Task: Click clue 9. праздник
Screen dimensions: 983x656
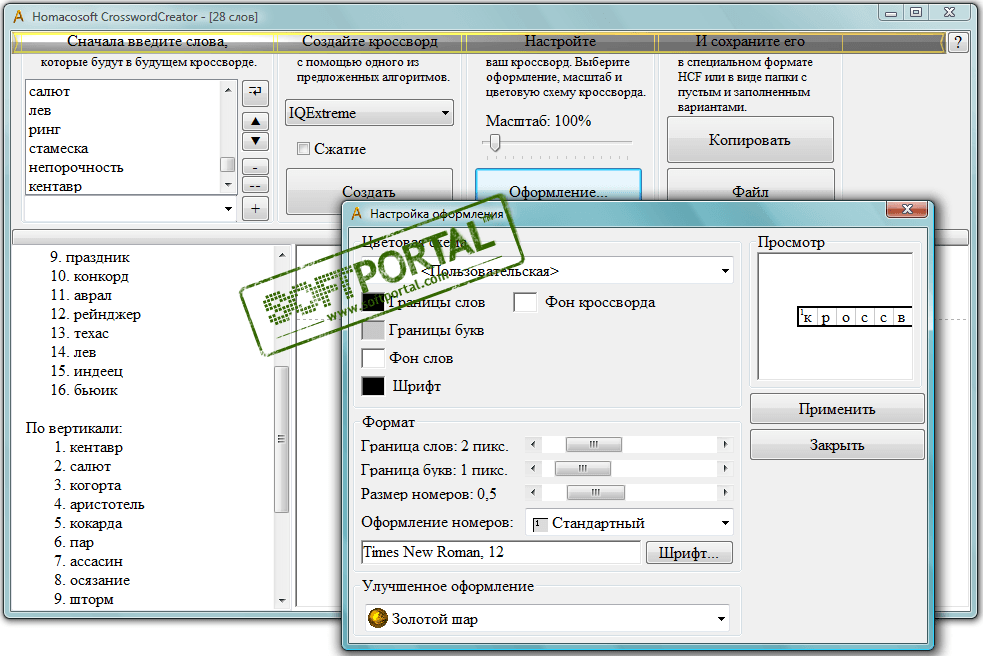Action: point(90,257)
